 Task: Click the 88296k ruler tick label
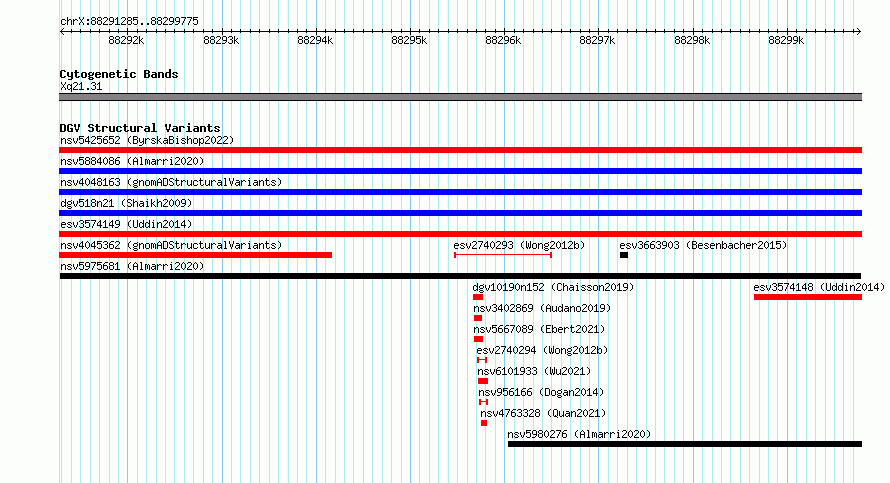(503, 40)
